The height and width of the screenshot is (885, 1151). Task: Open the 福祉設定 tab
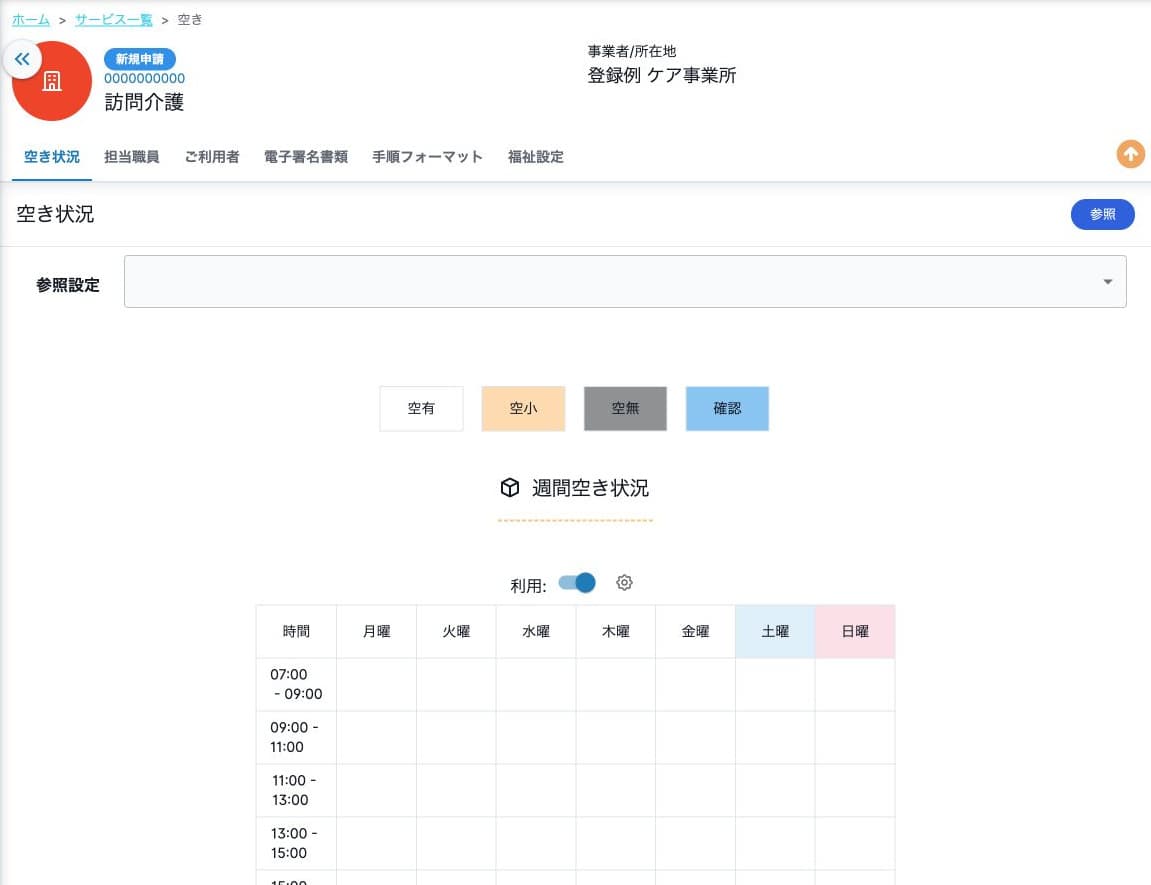click(x=536, y=157)
